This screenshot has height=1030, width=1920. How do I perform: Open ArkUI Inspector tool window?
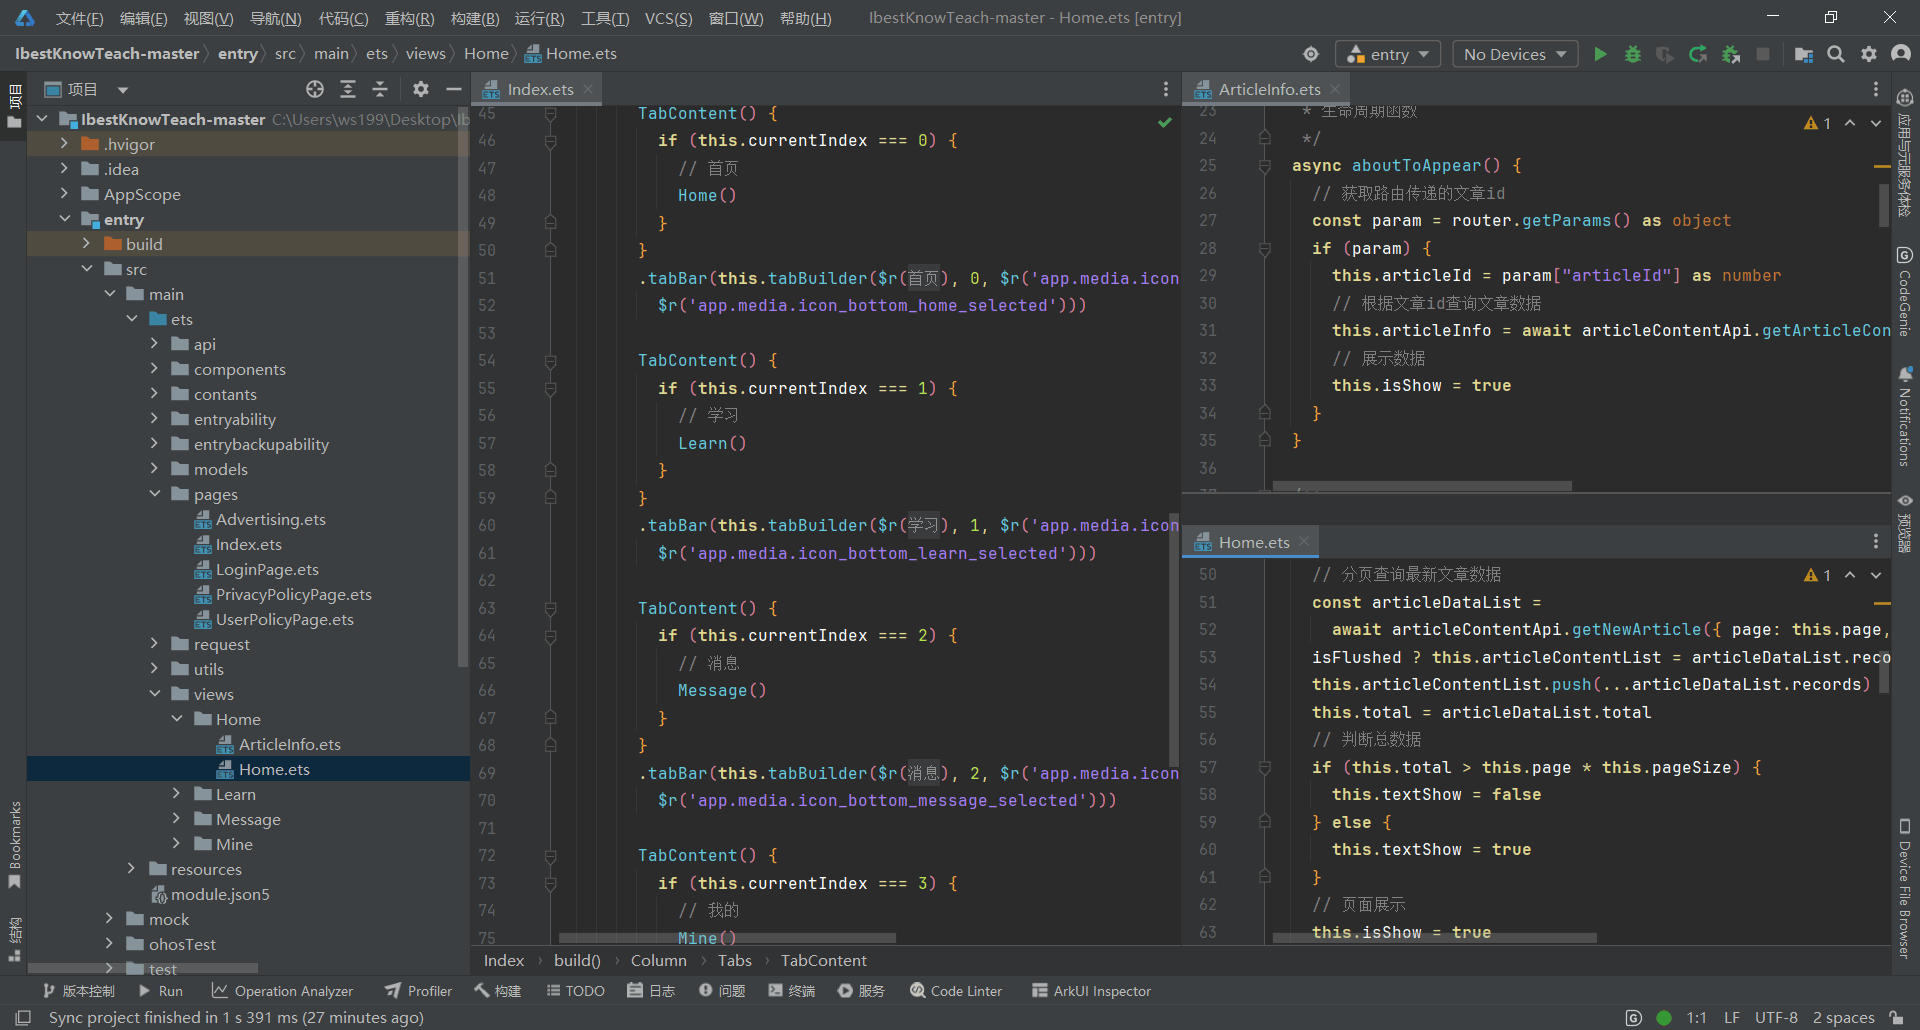[1091, 991]
